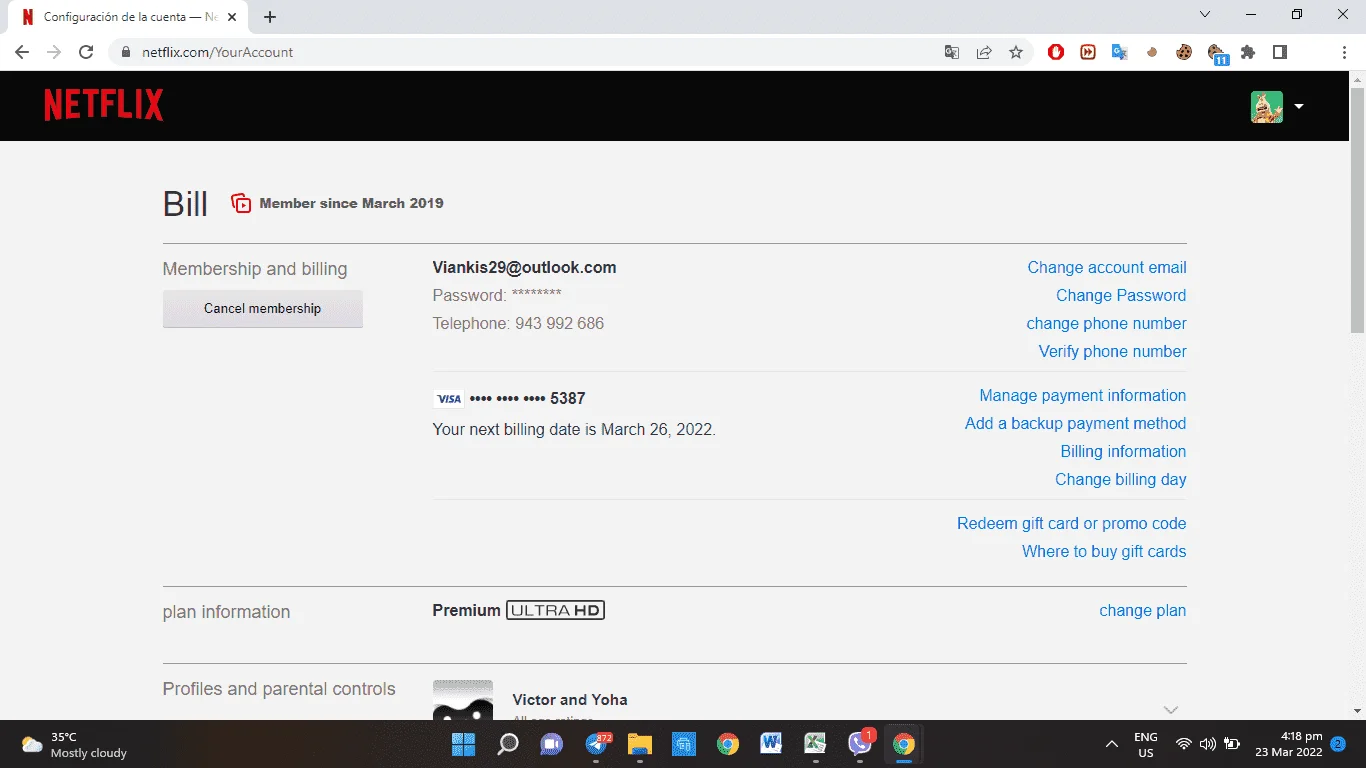Click the Netflix logo
1366x768 pixels.
104,105
